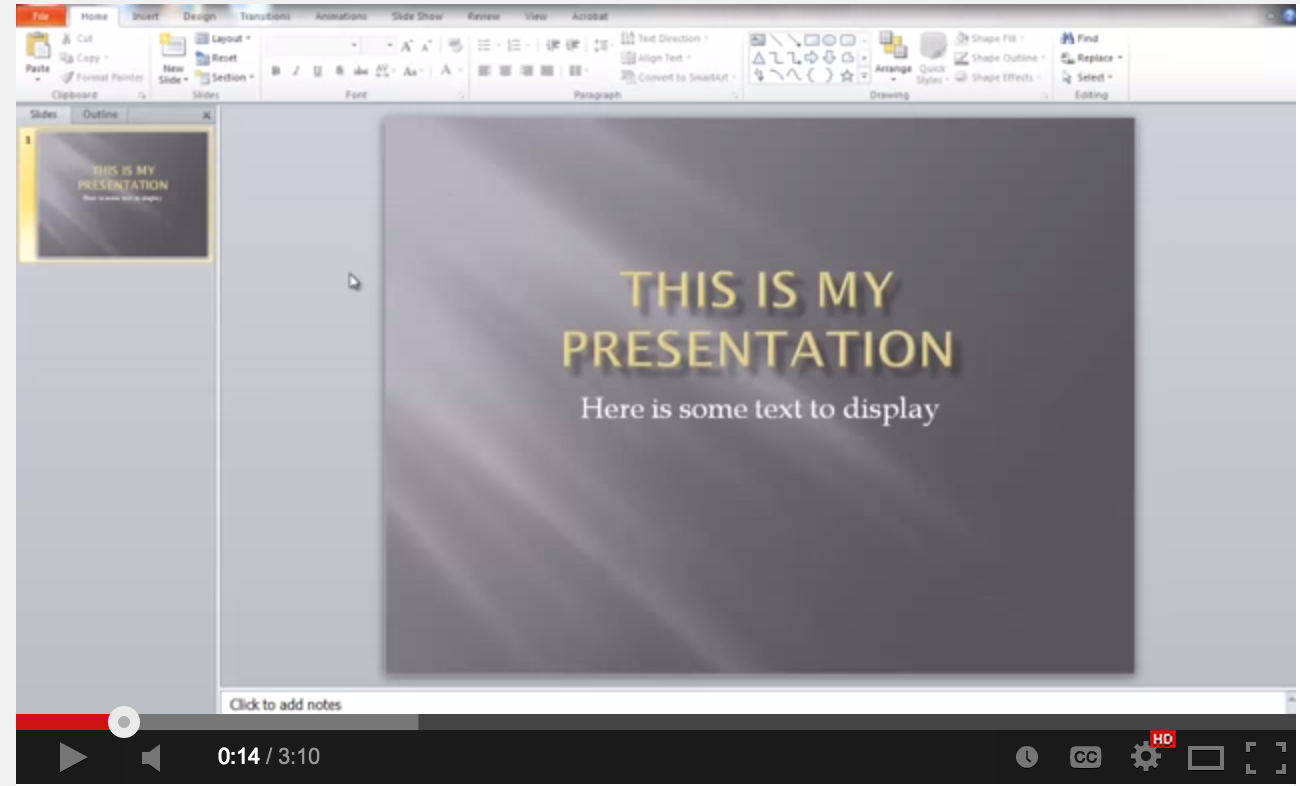Click the New Slide icon

click(173, 58)
